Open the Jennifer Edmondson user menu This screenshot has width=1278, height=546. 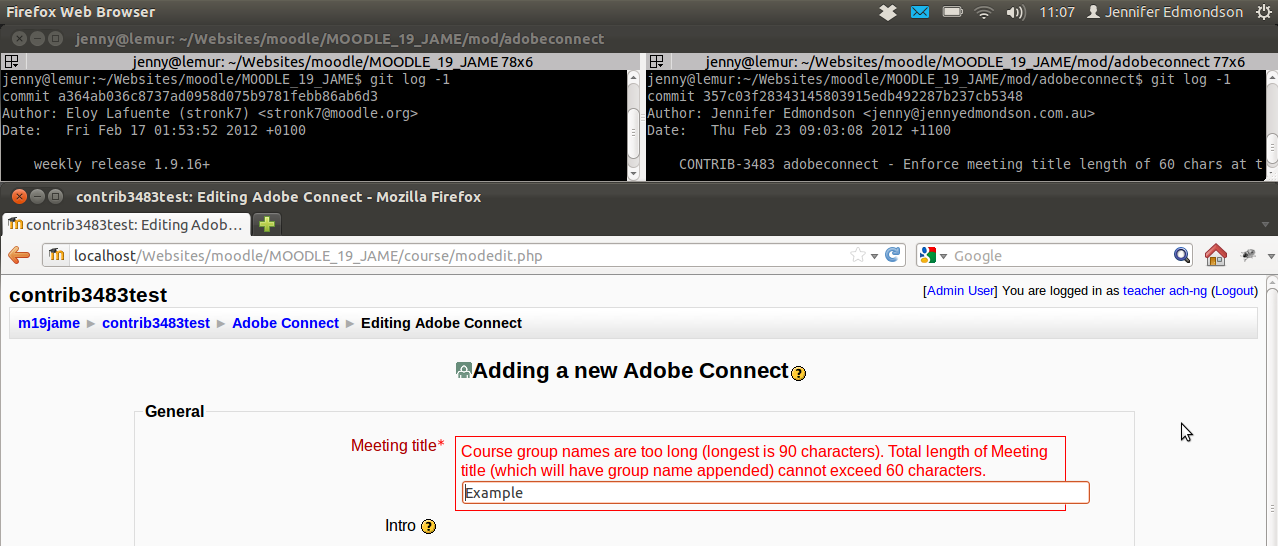[x=1165, y=12]
